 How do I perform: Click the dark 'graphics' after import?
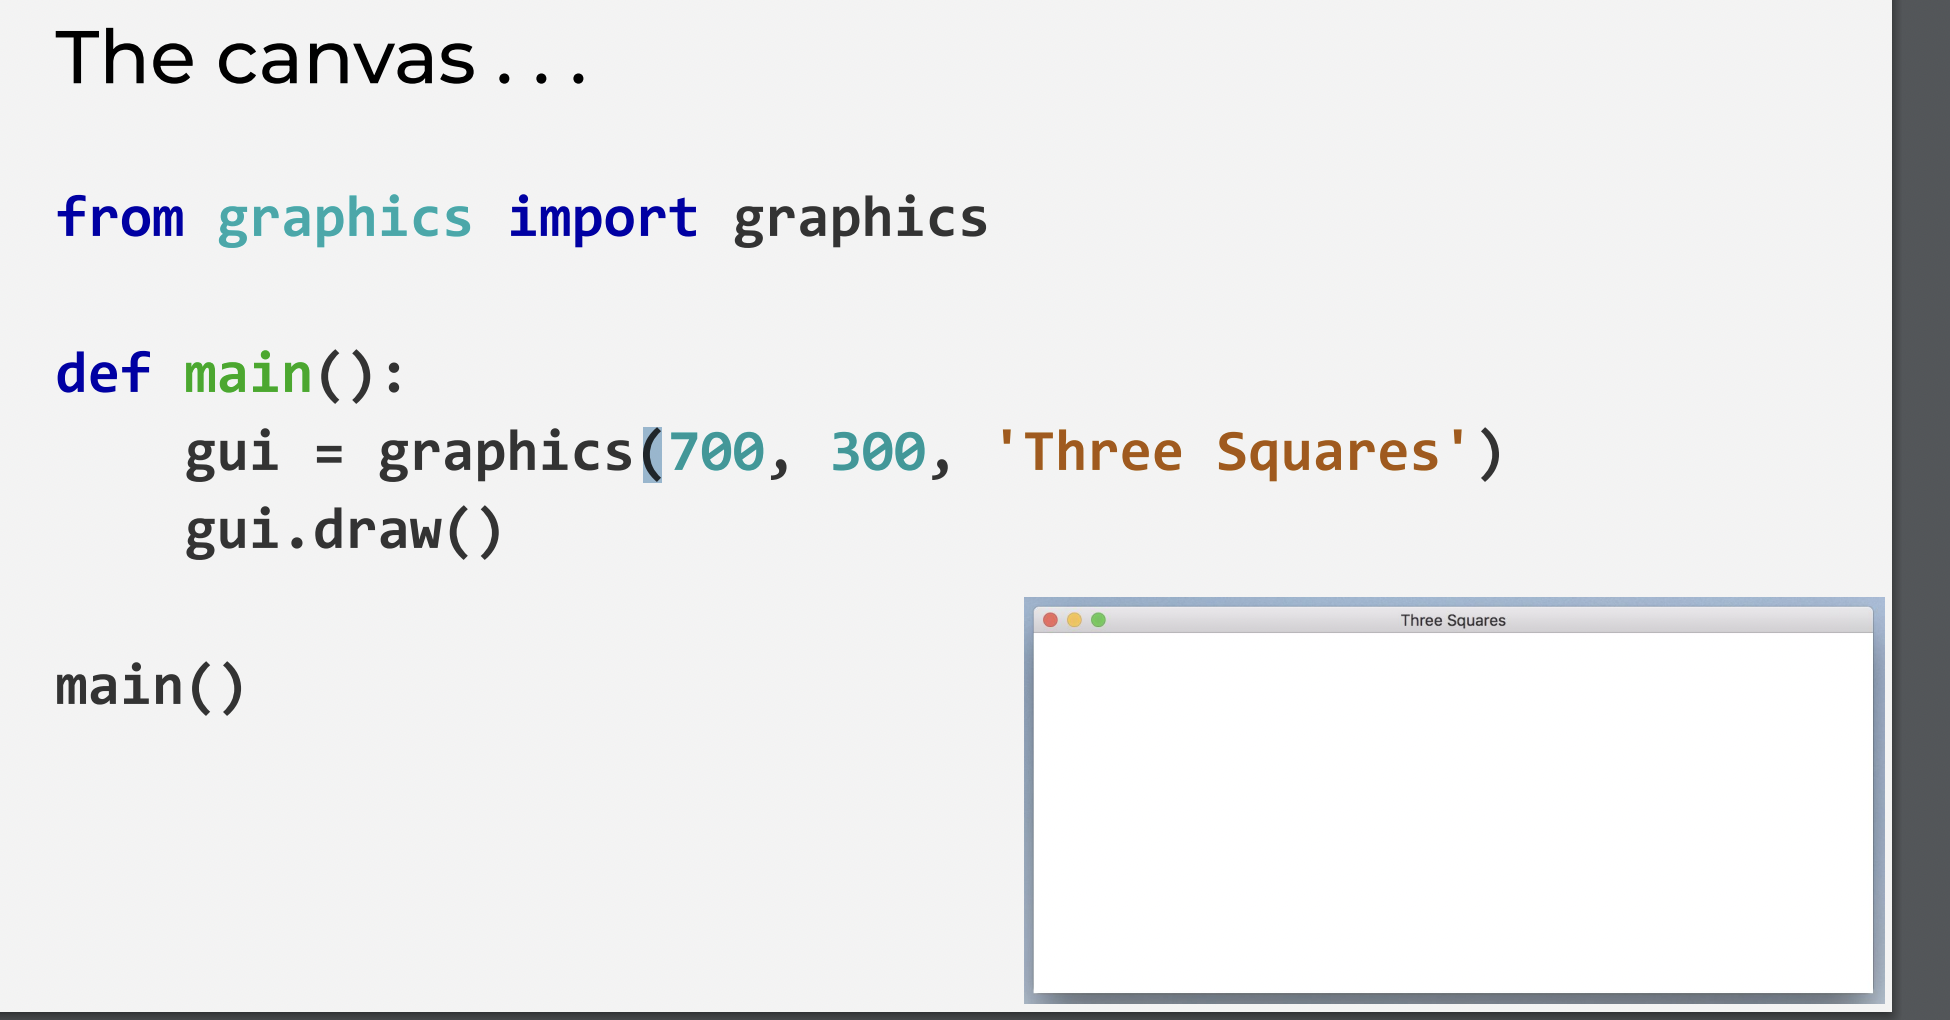(860, 220)
